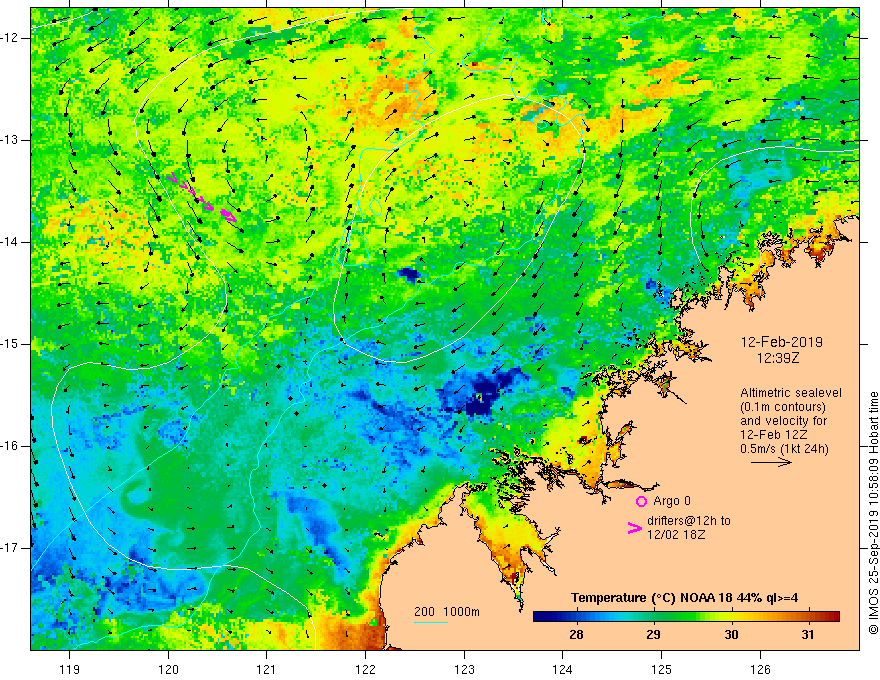Click the 'drifters@12h to' legend label
Image resolution: width=880 pixels, height=680 pixels.
[x=689, y=521]
